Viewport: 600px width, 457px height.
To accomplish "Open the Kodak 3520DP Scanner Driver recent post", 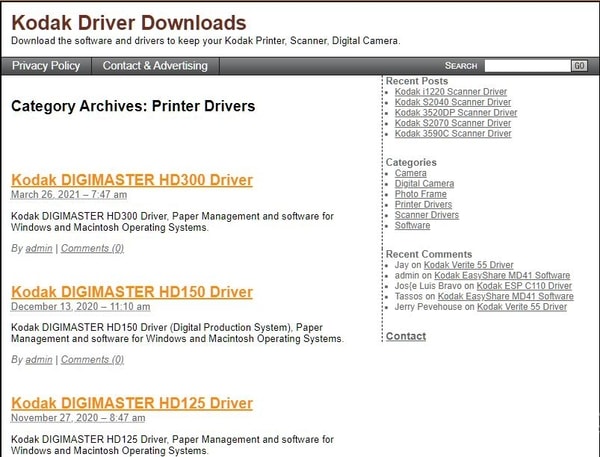I will (x=456, y=113).
